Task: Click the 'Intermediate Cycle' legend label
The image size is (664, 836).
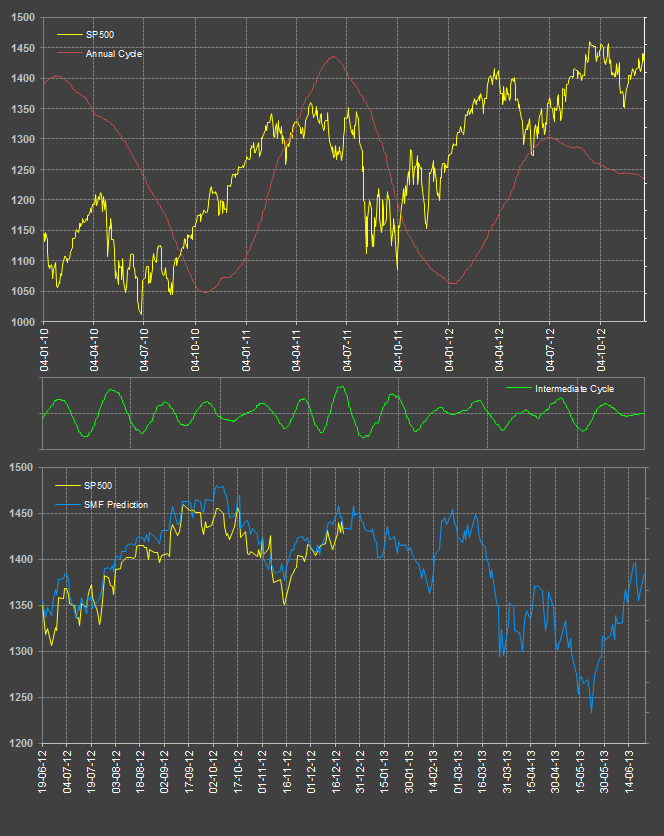Action: click(x=574, y=389)
